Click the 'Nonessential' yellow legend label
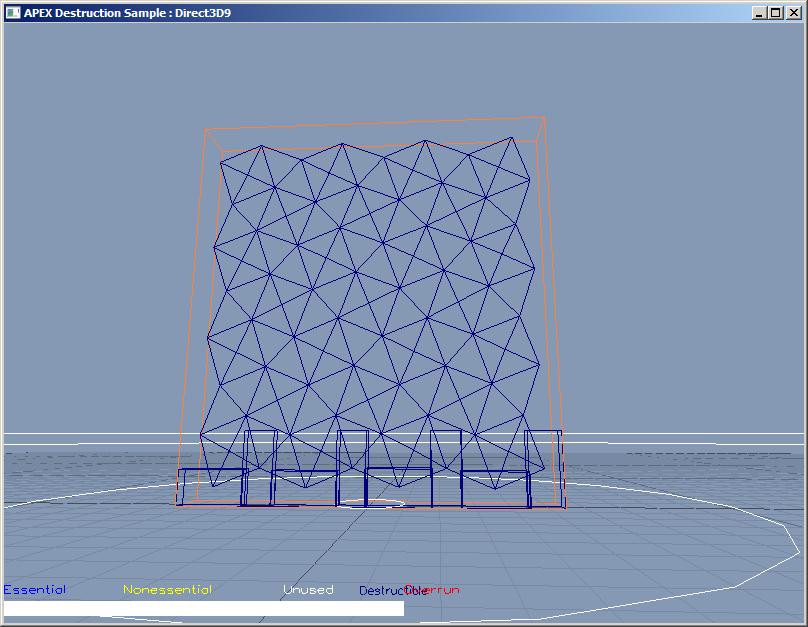808x627 pixels. pos(167,589)
